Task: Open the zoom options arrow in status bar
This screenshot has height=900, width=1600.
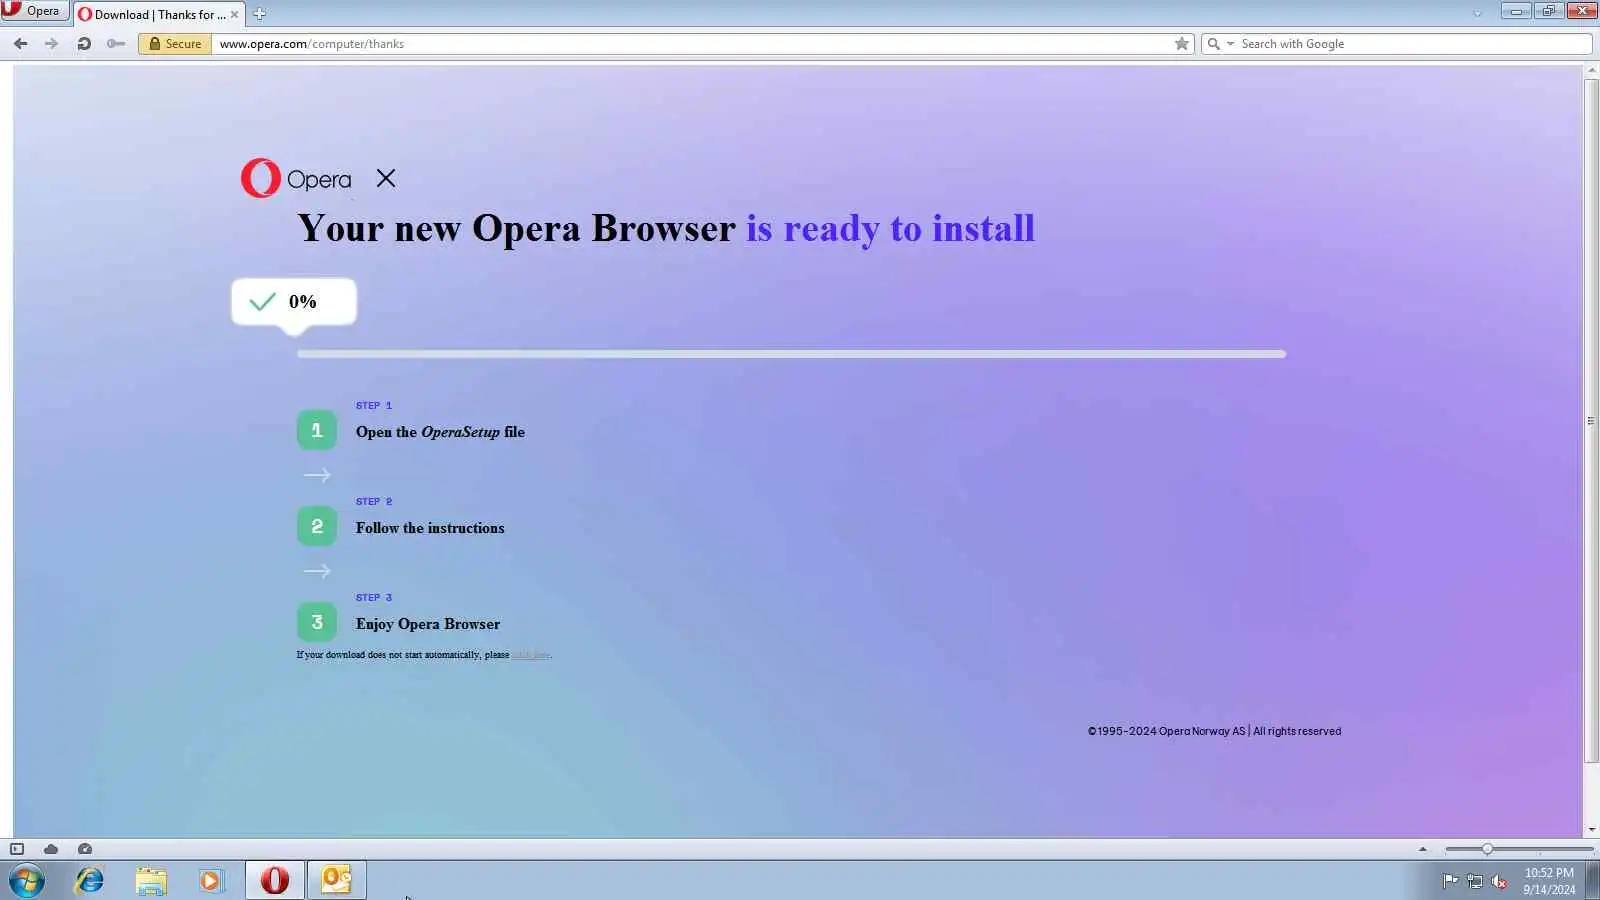Action: coord(1423,849)
